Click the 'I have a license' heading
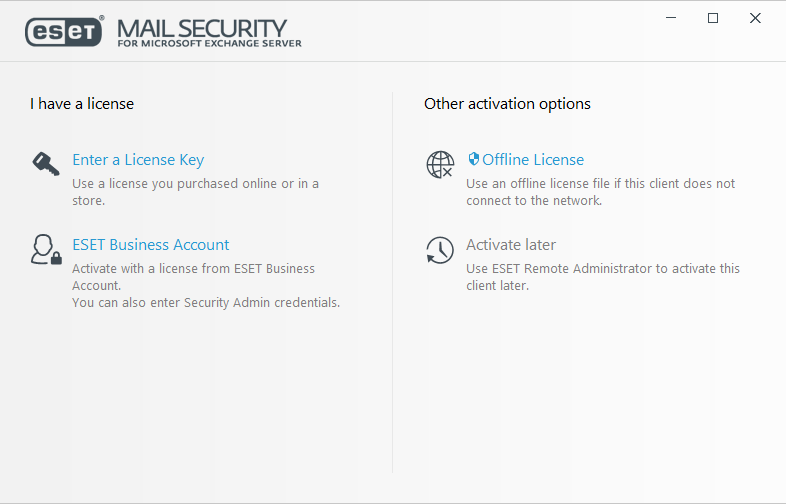The width and height of the screenshot is (786, 504). click(82, 104)
